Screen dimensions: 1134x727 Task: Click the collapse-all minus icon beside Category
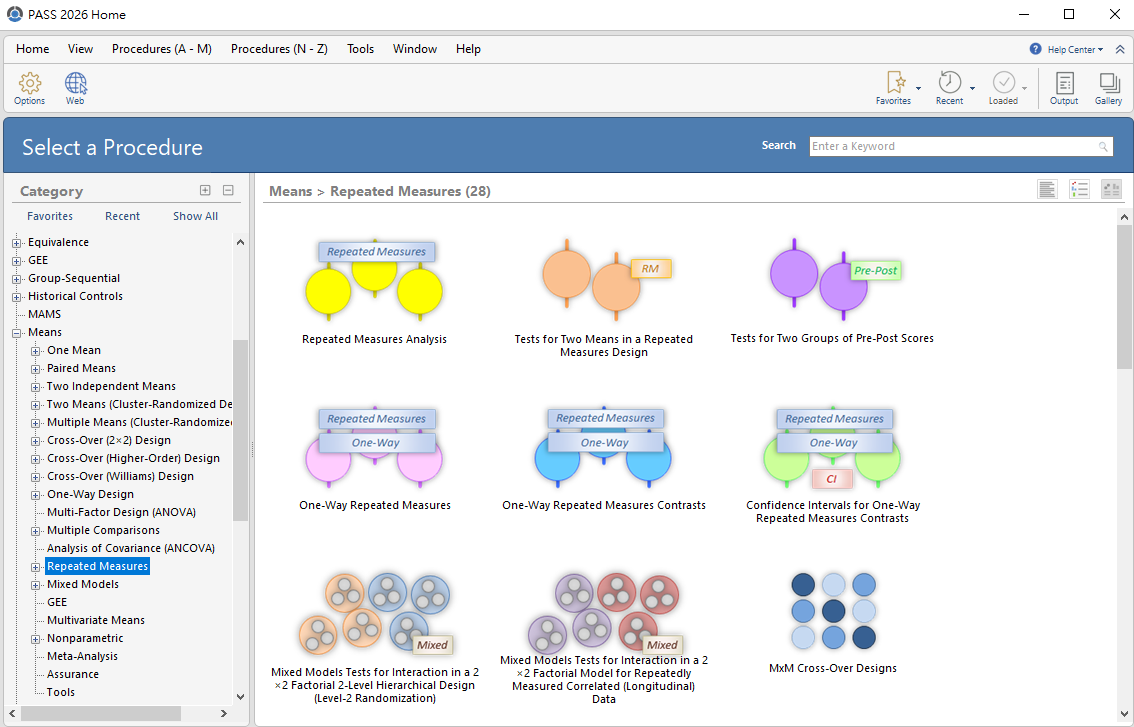[x=228, y=190]
